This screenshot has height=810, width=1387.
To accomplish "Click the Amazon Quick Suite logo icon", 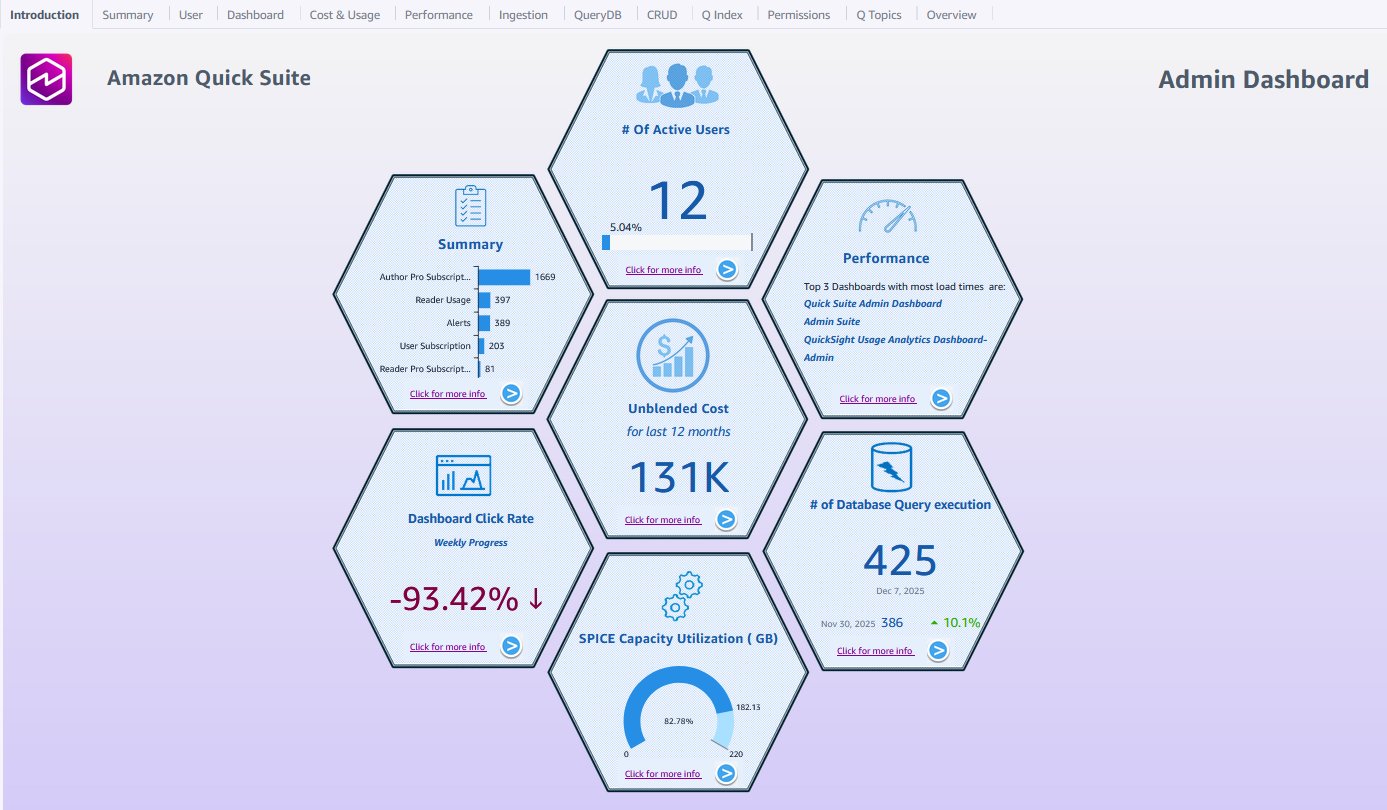I will click(46, 79).
